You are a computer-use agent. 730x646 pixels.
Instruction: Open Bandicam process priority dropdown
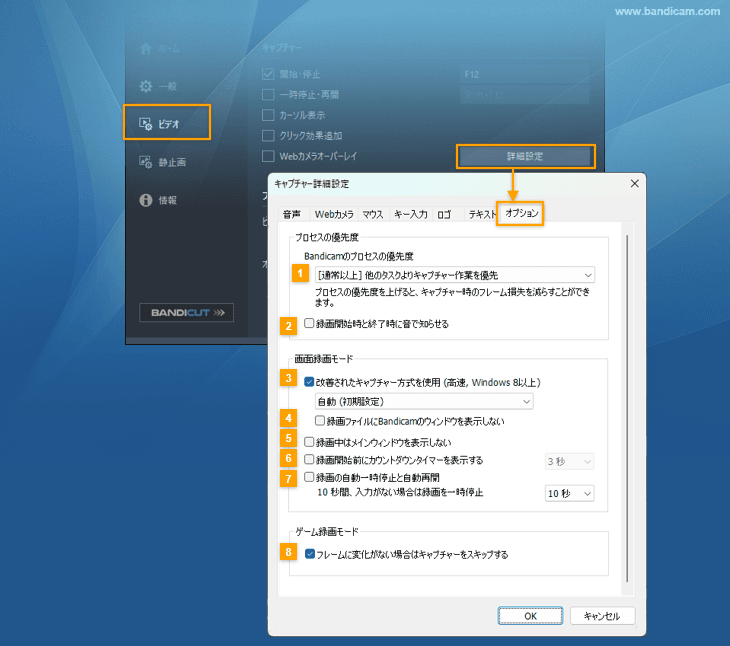tap(454, 275)
